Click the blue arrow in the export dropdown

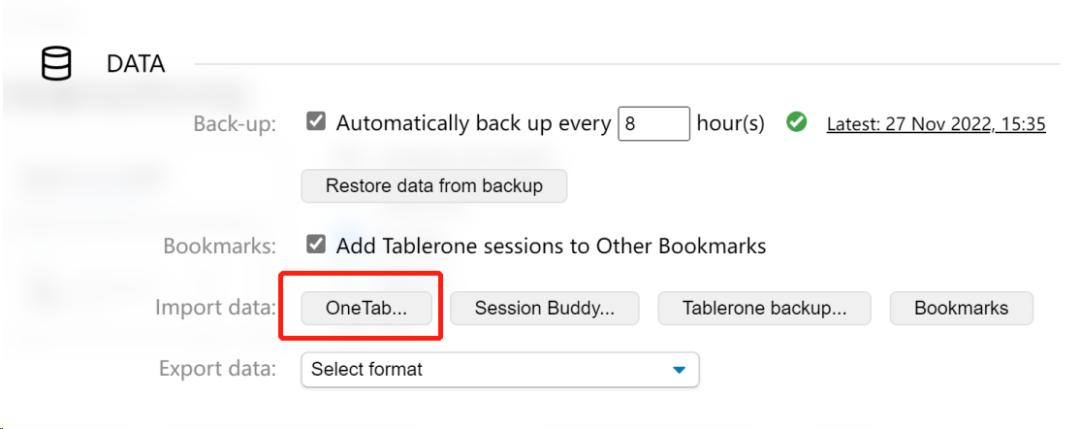(679, 370)
